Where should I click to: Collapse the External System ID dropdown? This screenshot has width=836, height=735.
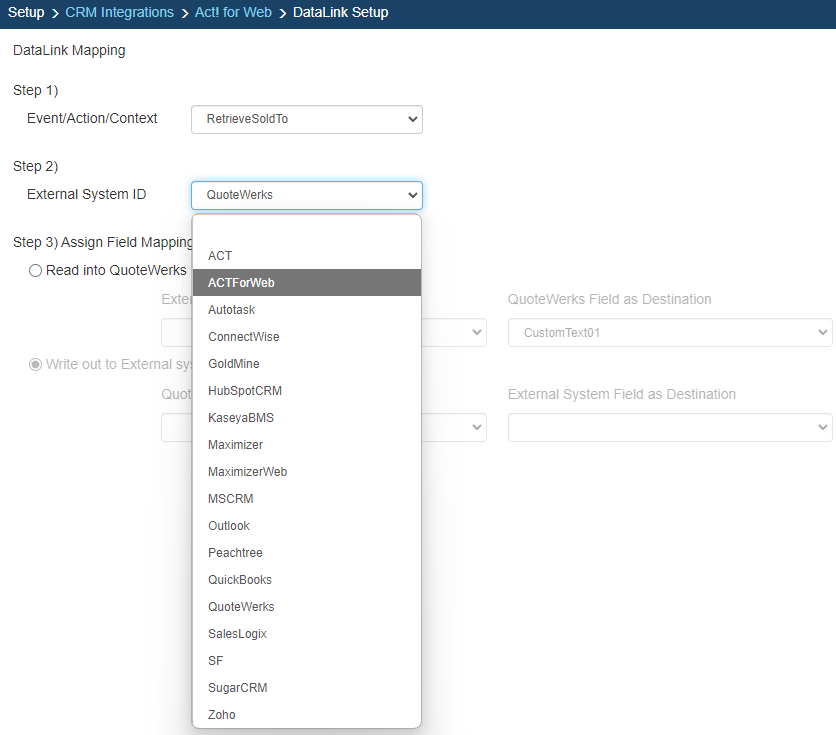pyautogui.click(x=306, y=195)
